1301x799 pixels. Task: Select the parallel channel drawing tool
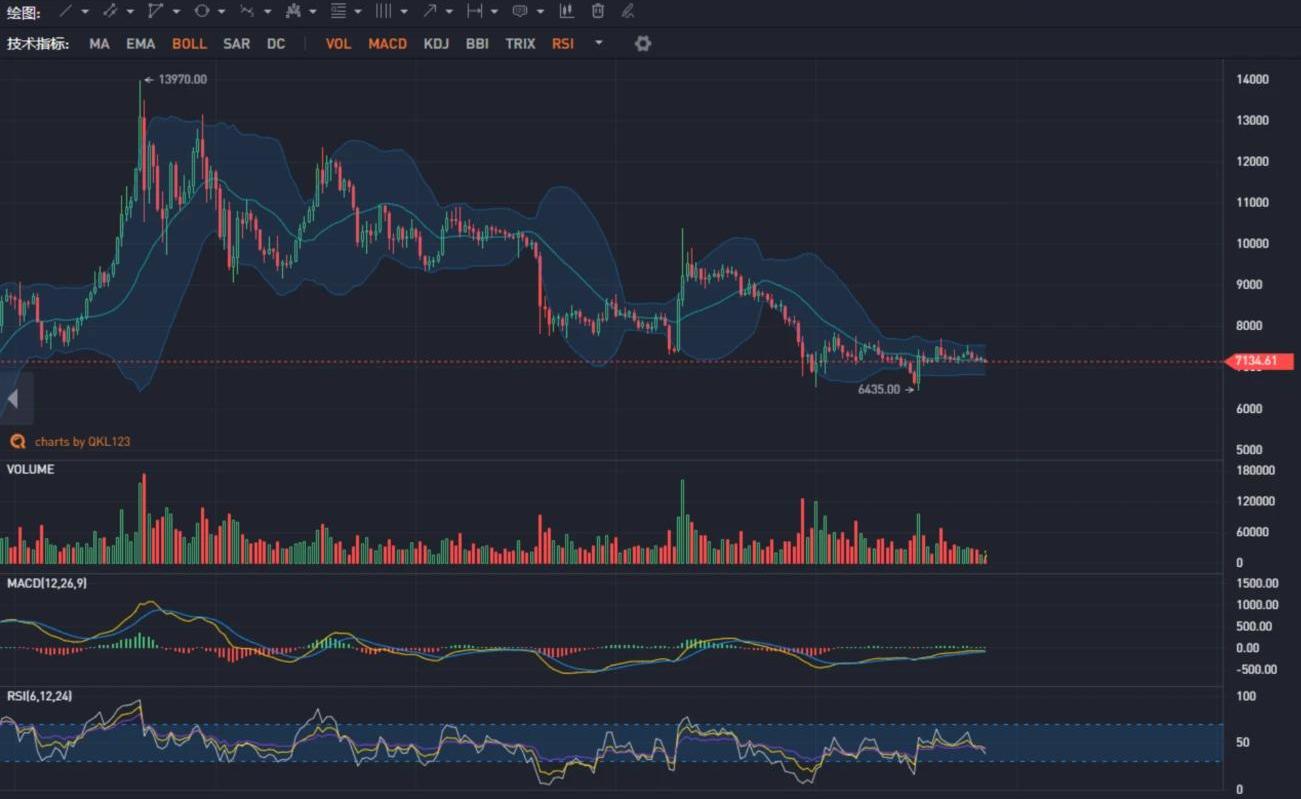click(x=109, y=11)
